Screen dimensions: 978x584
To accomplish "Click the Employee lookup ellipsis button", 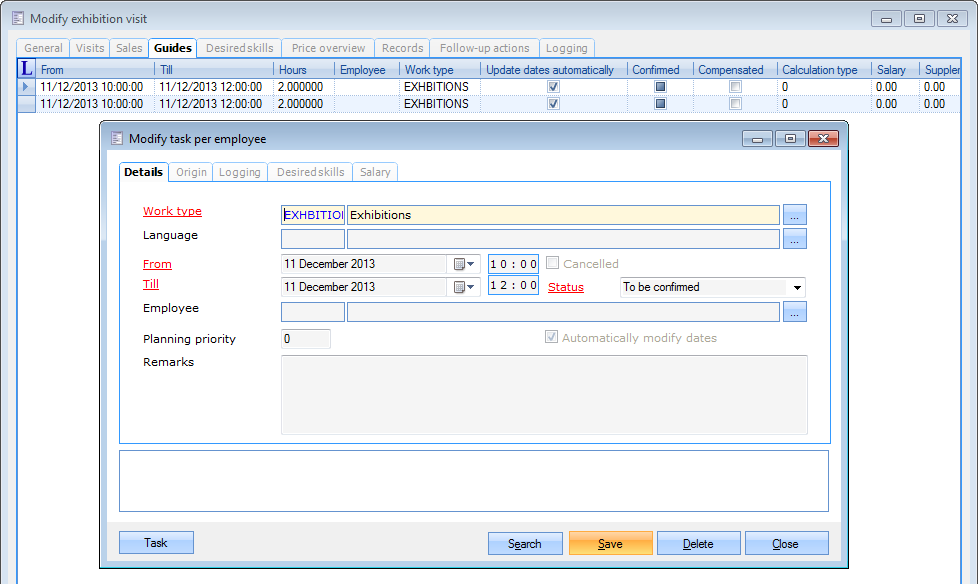I will [x=794, y=312].
